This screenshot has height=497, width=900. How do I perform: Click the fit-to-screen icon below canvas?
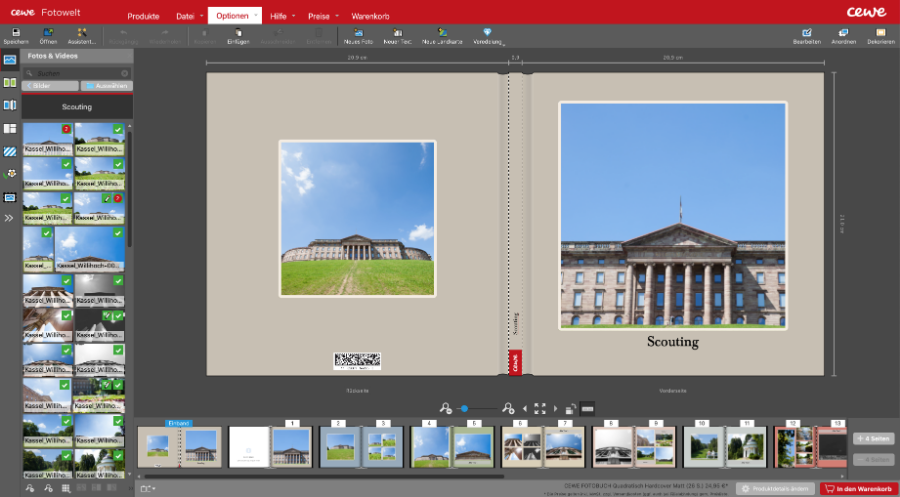[540, 408]
